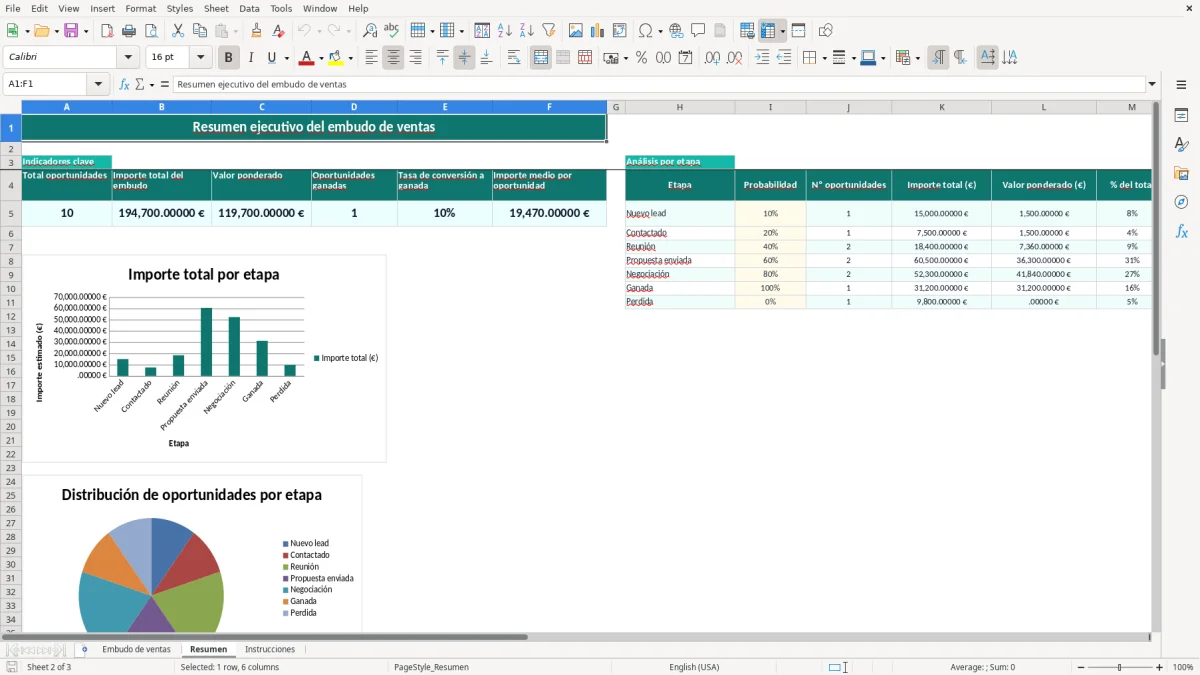Toggle Center Vertically alignment
1200x675 pixels.
464,58
